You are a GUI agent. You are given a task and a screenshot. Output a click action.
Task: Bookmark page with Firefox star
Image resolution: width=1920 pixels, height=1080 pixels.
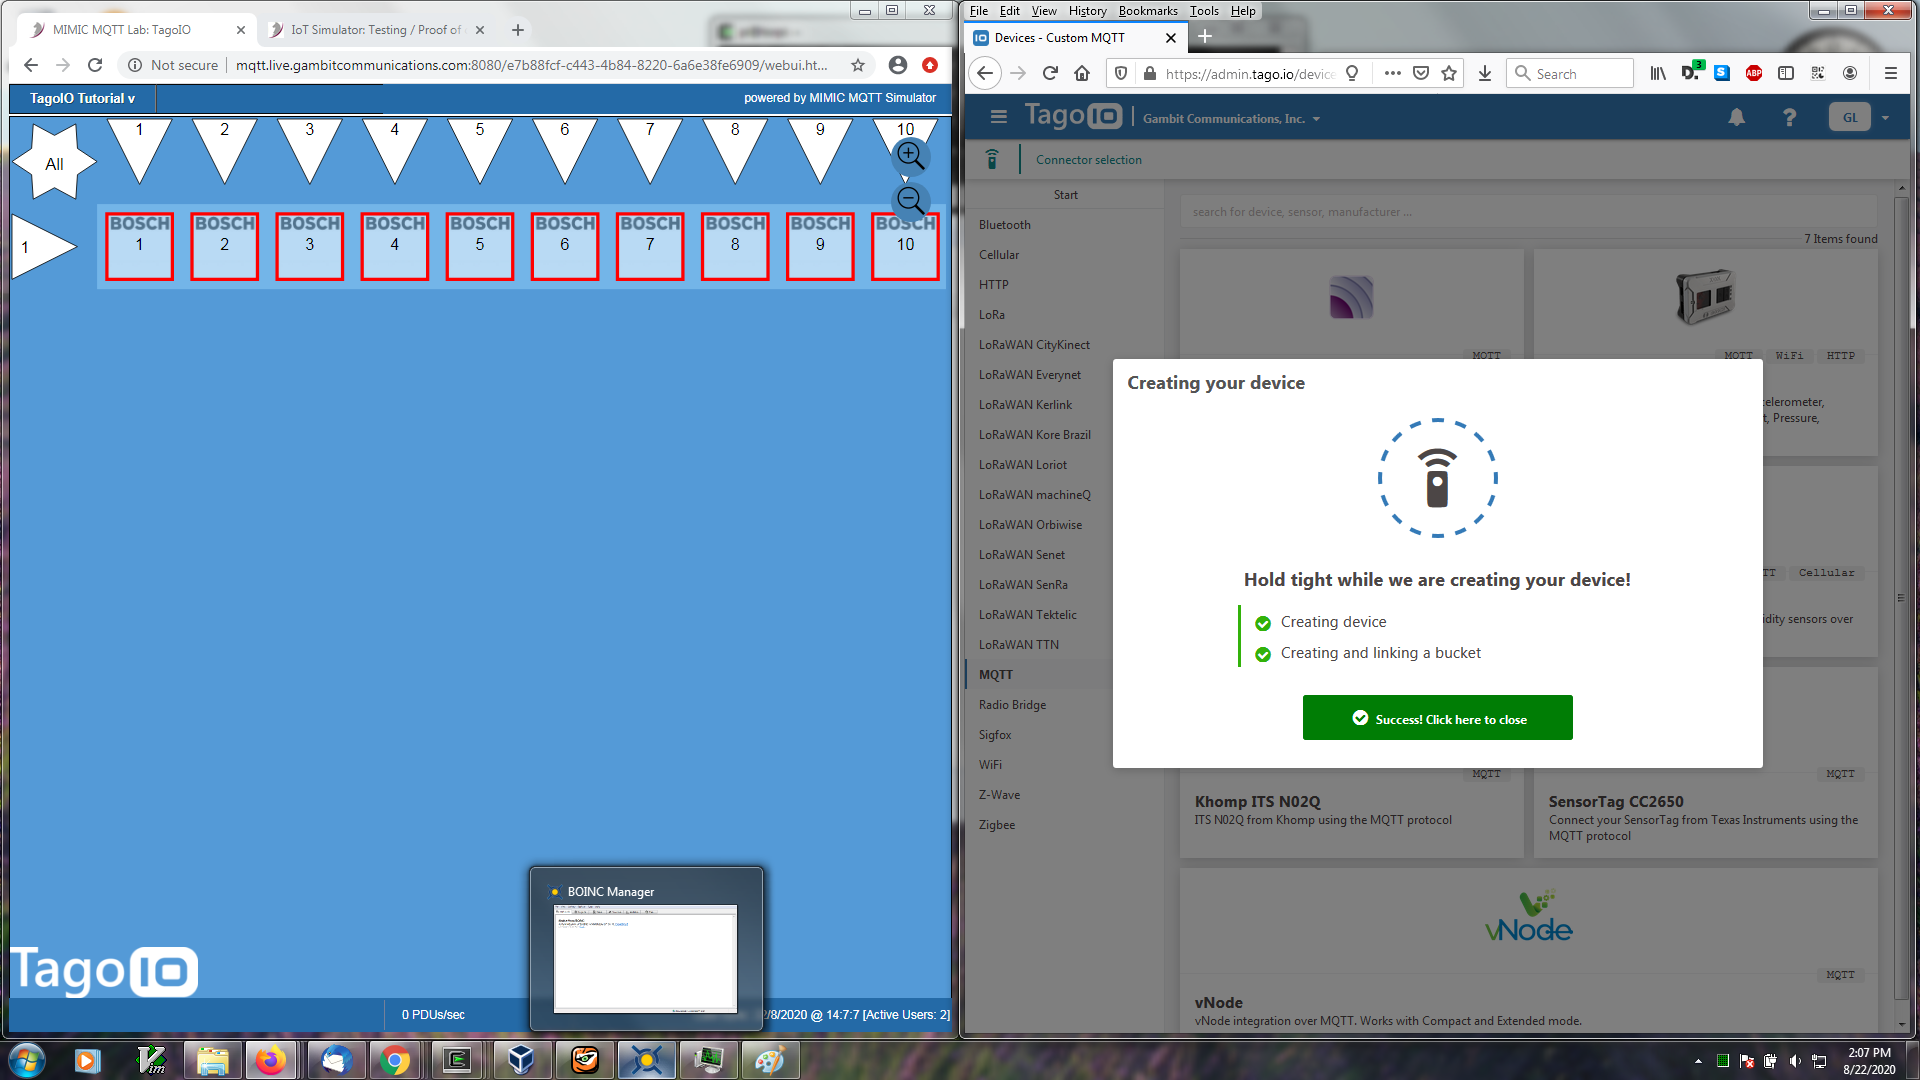(1449, 73)
